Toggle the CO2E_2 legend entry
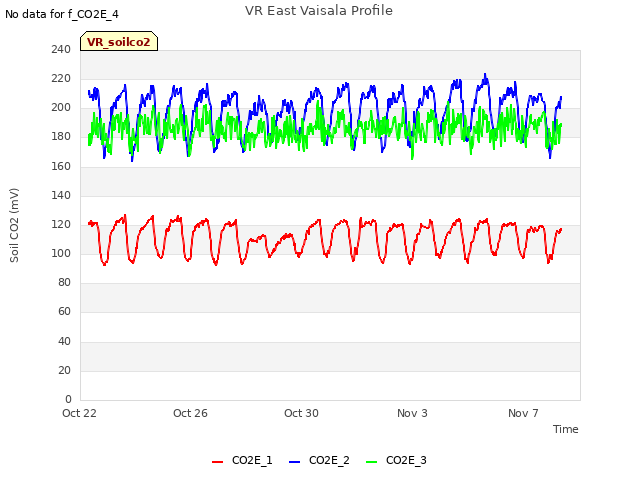This screenshot has height=480, width=640. (x=319, y=460)
